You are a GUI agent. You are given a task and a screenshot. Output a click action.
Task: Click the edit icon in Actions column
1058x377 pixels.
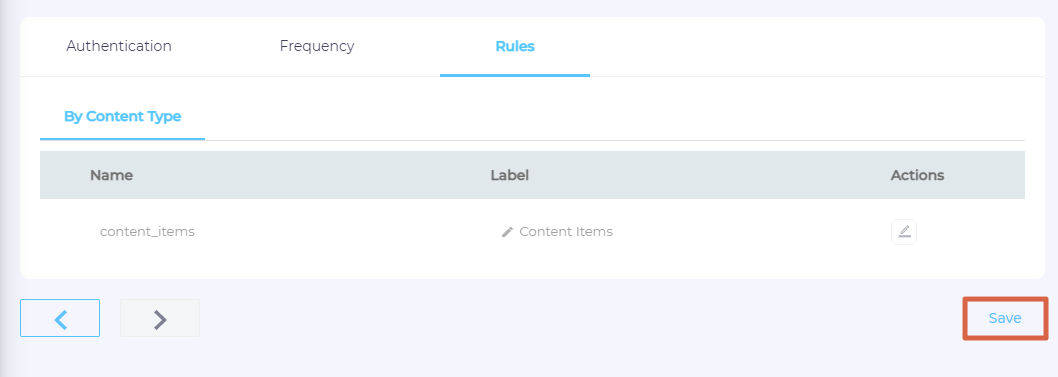tap(903, 232)
